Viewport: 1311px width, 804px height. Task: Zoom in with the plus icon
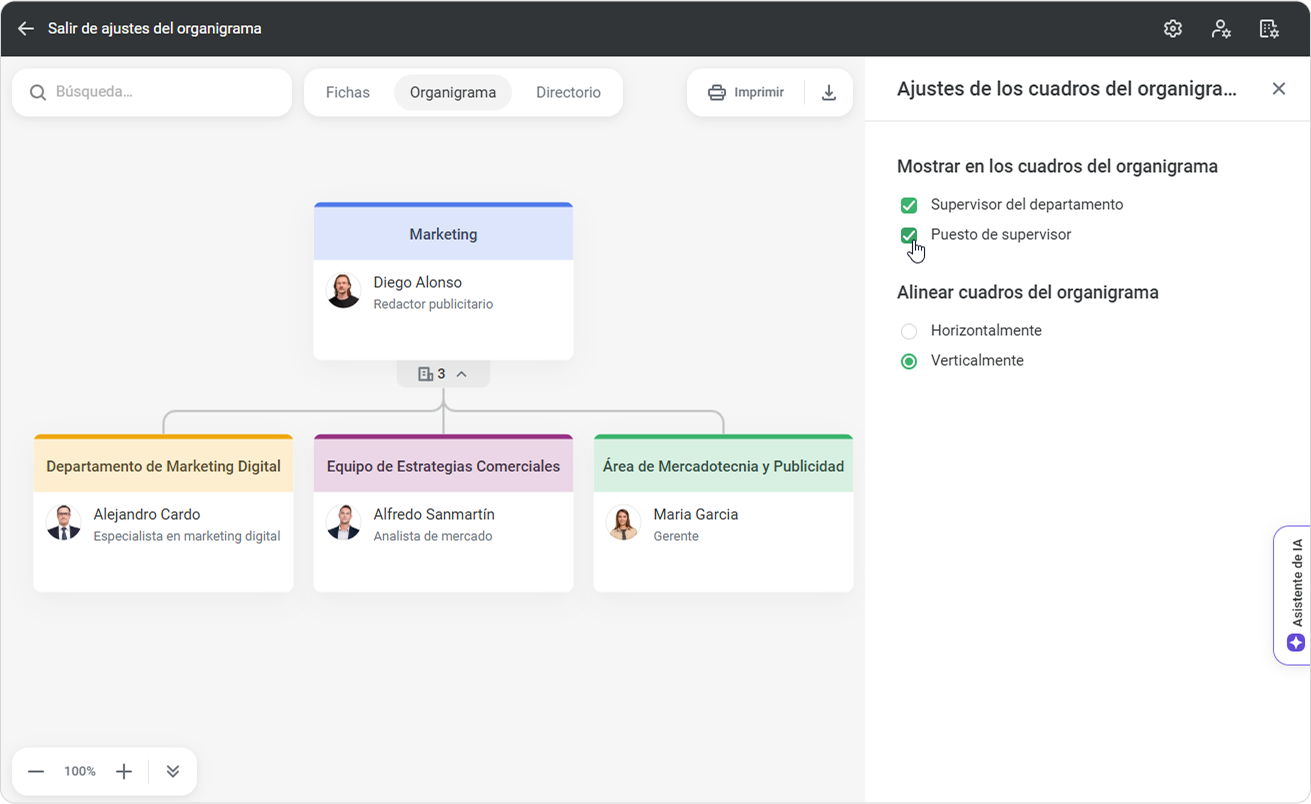124,771
